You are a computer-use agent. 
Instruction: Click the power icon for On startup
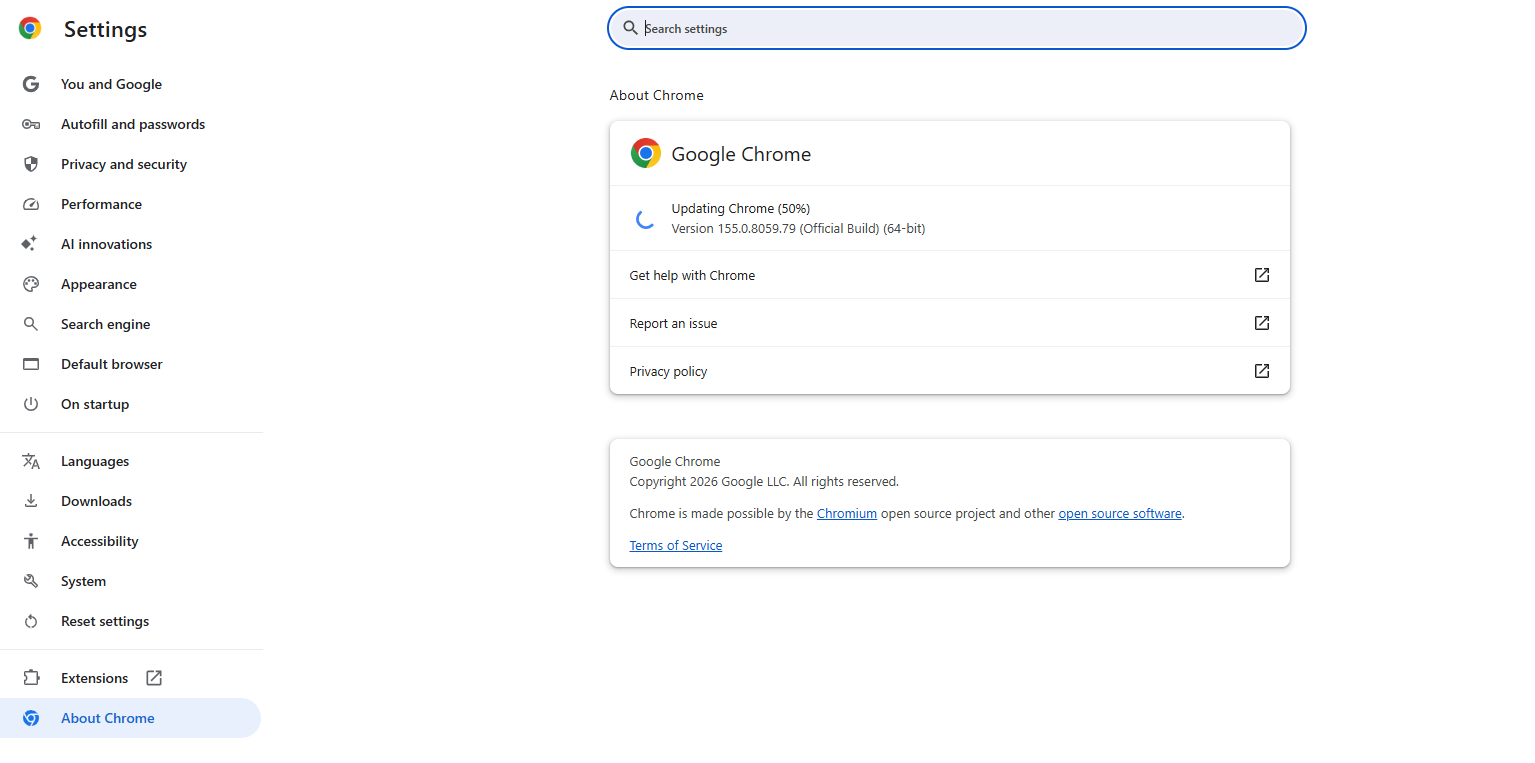pyautogui.click(x=31, y=404)
